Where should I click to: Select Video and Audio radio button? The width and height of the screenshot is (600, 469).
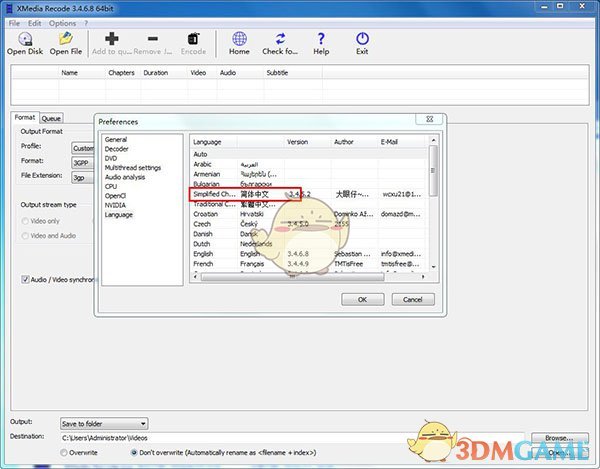click(25, 236)
